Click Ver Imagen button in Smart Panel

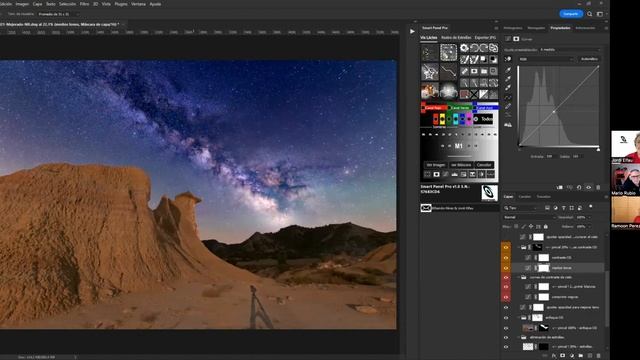click(x=436, y=165)
